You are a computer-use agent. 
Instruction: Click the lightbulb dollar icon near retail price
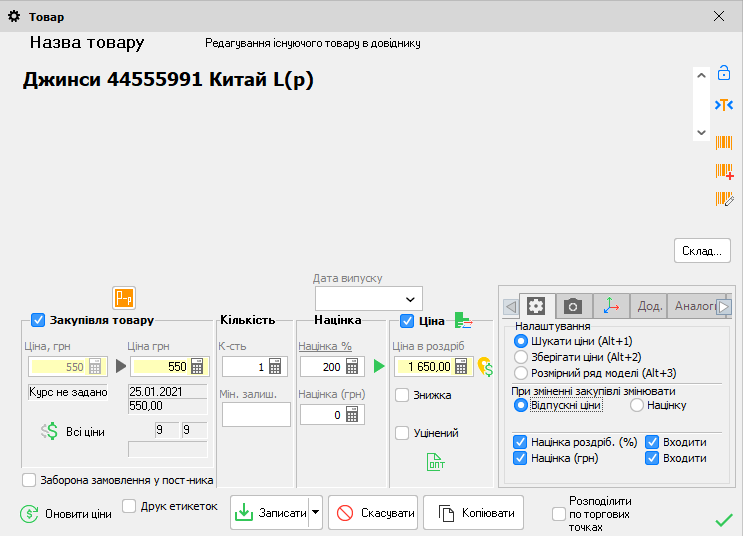(x=485, y=367)
